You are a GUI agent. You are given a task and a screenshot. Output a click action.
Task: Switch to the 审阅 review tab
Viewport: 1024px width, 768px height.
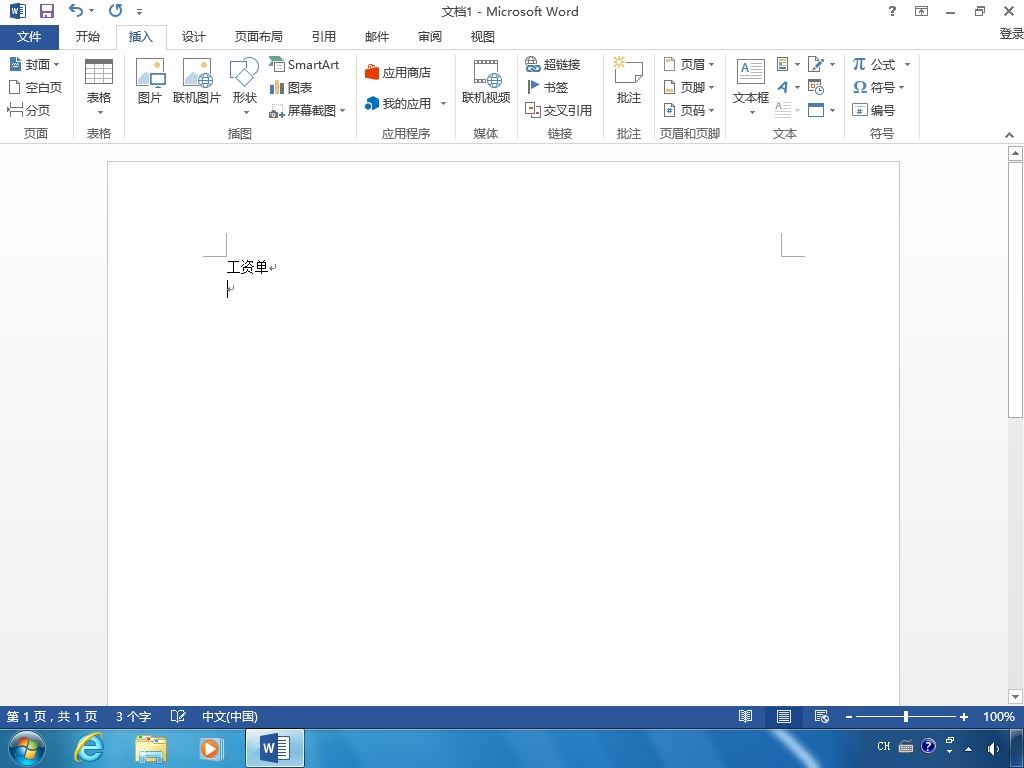click(430, 37)
